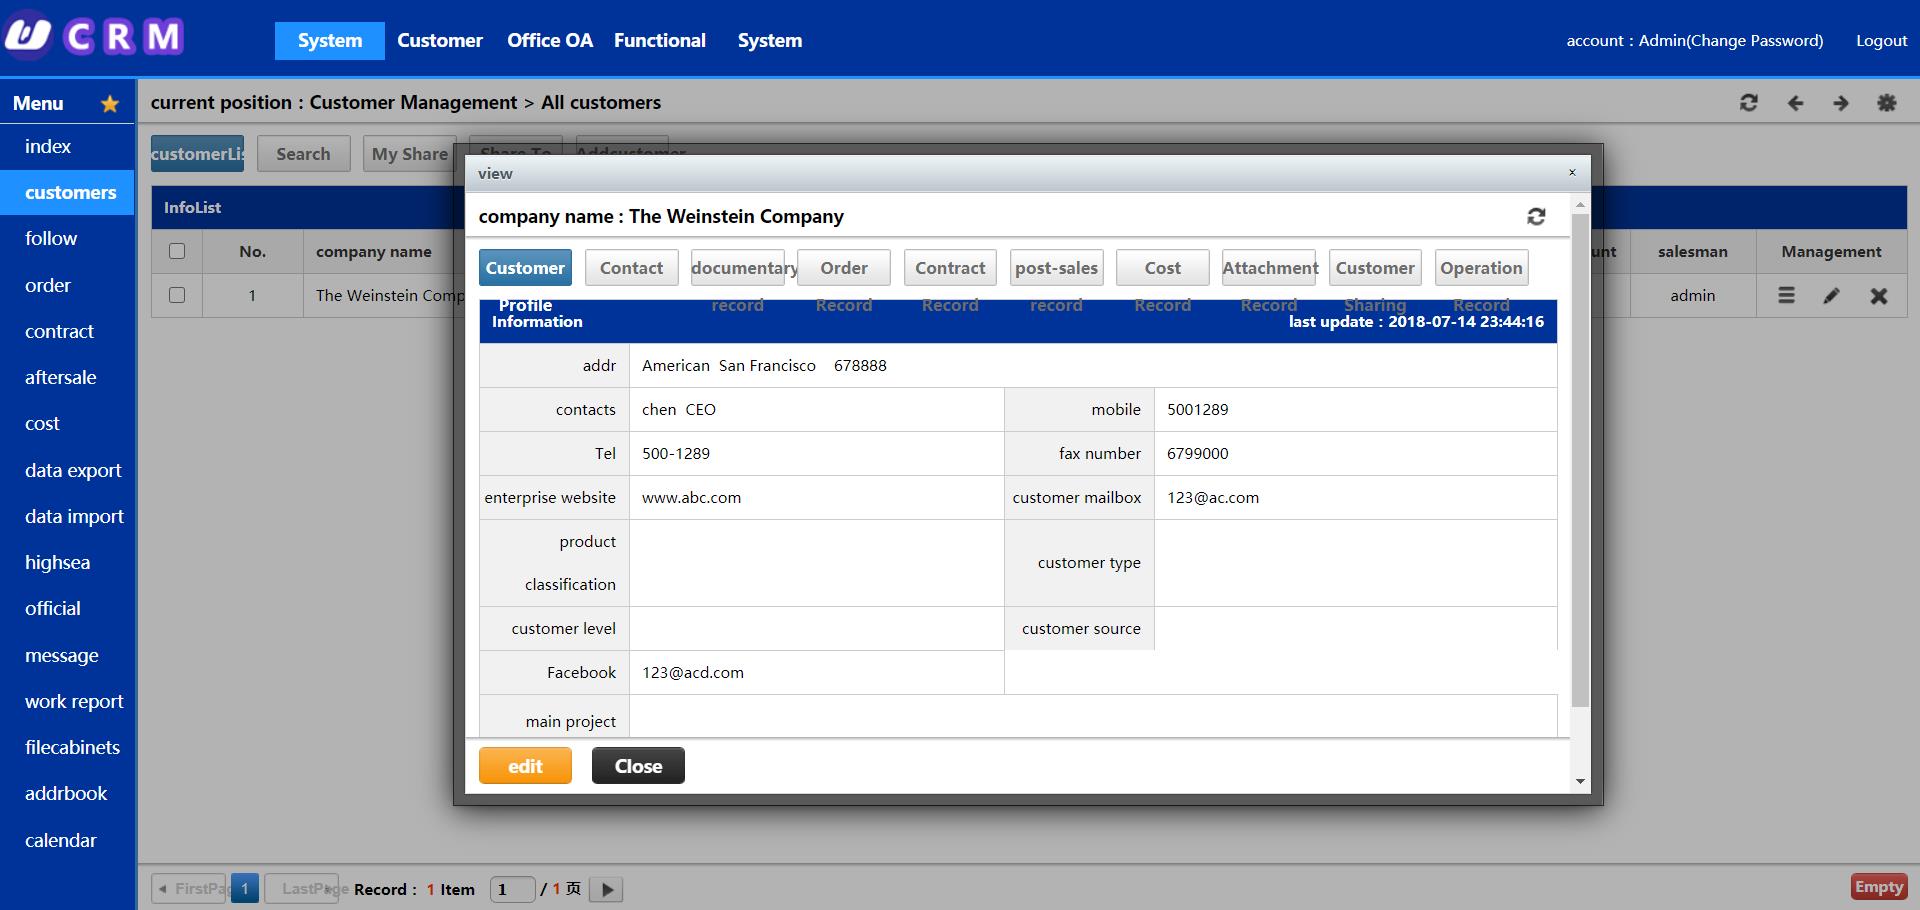The image size is (1920, 910).
Task: Refresh the company view dialog
Action: 1536,216
